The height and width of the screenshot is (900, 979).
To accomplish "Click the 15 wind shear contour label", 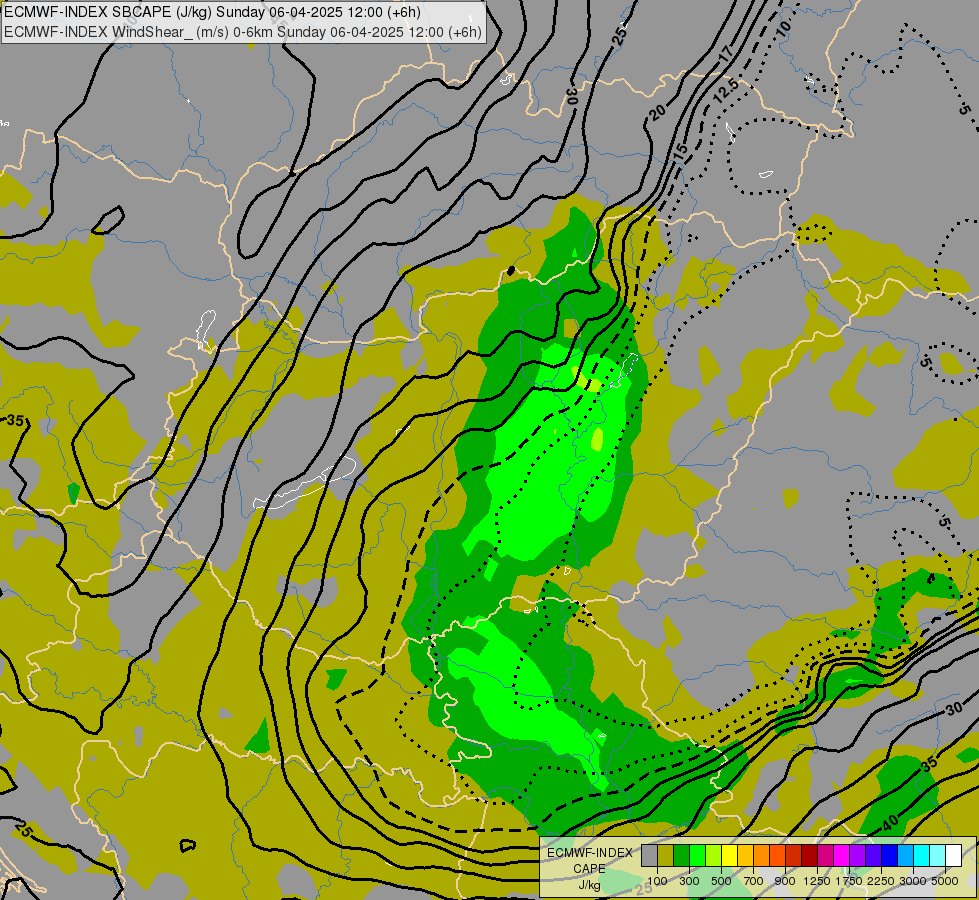I will coord(681,149).
